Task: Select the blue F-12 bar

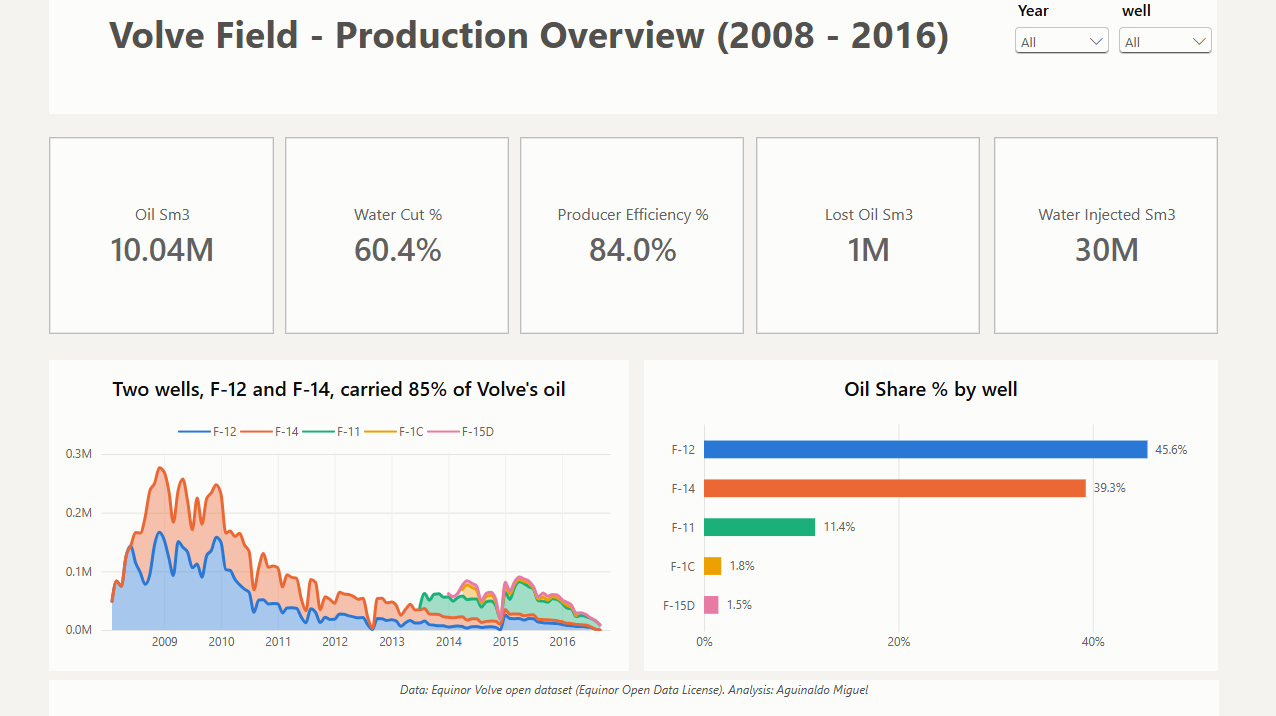Action: 926,450
